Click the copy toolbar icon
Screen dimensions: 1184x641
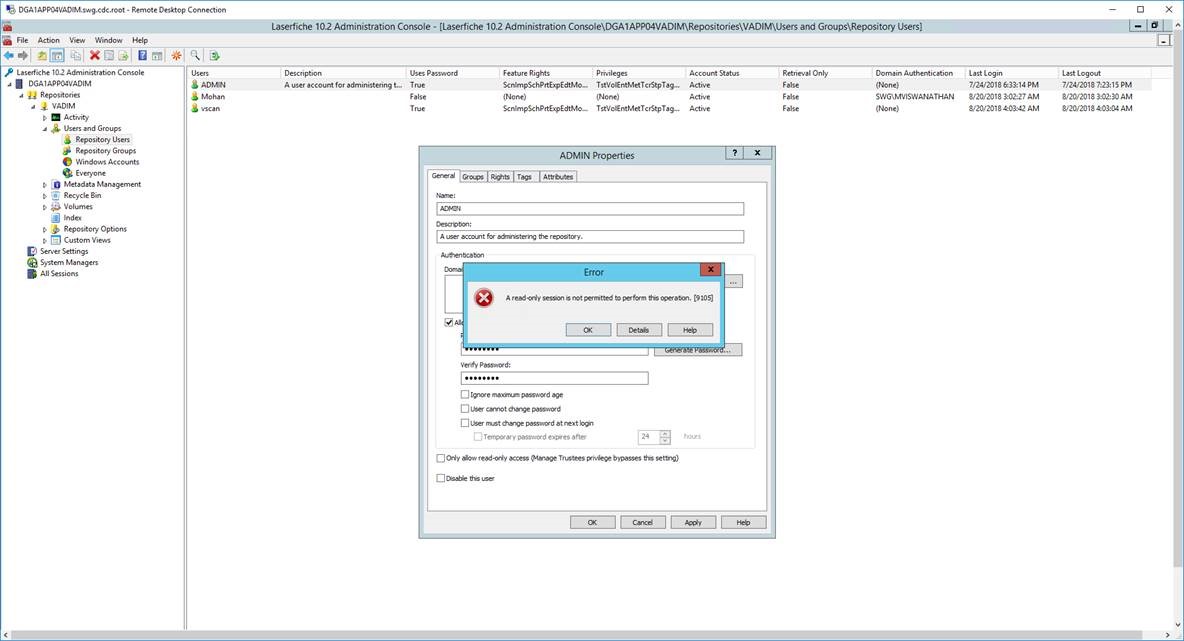point(76,56)
